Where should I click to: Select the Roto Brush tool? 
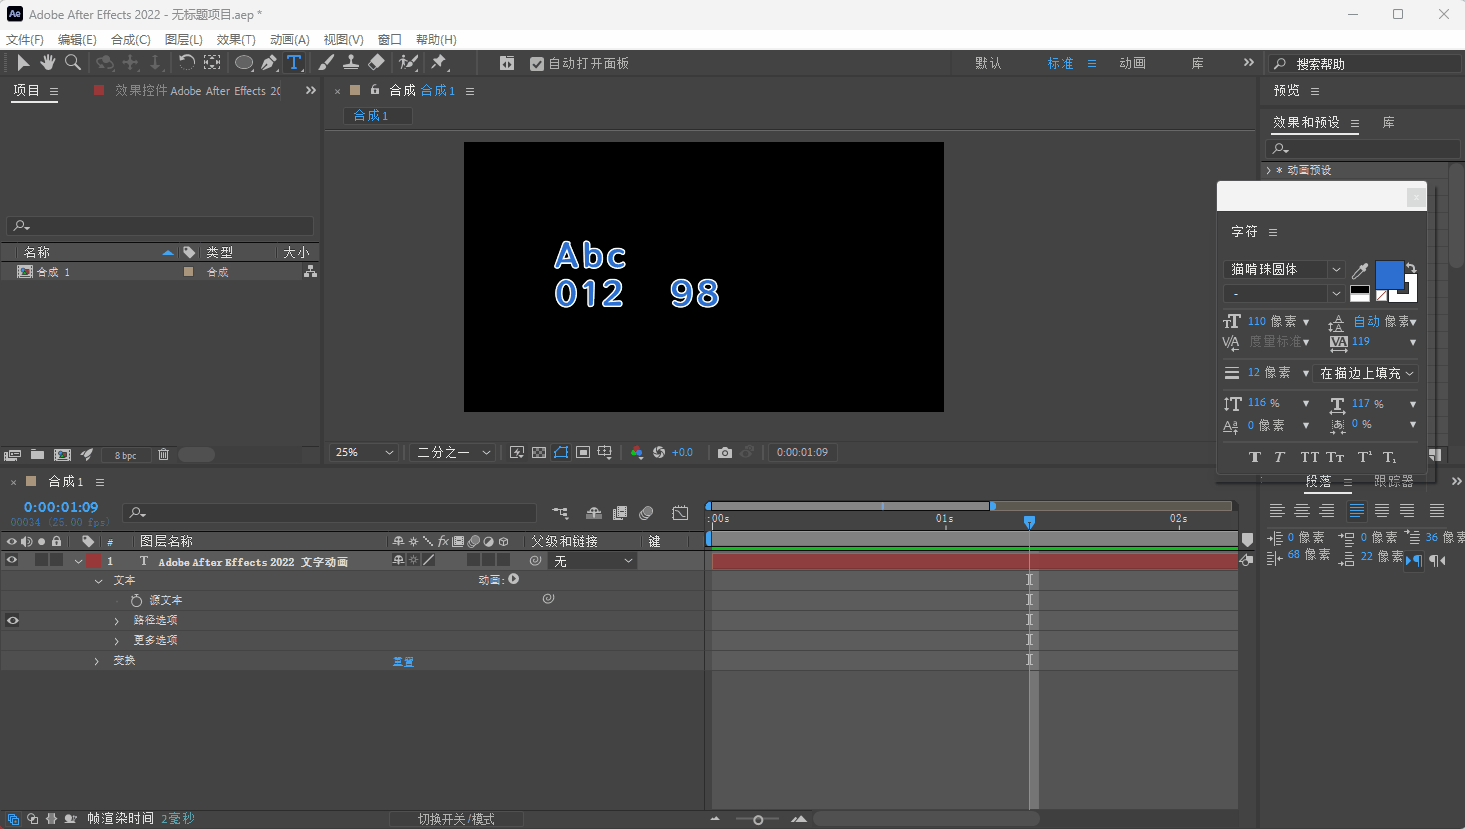tap(408, 63)
